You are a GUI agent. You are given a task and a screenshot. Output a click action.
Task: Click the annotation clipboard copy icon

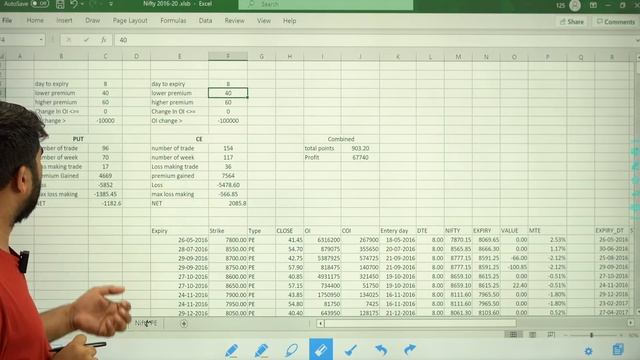pyautogui.click(x=618, y=350)
